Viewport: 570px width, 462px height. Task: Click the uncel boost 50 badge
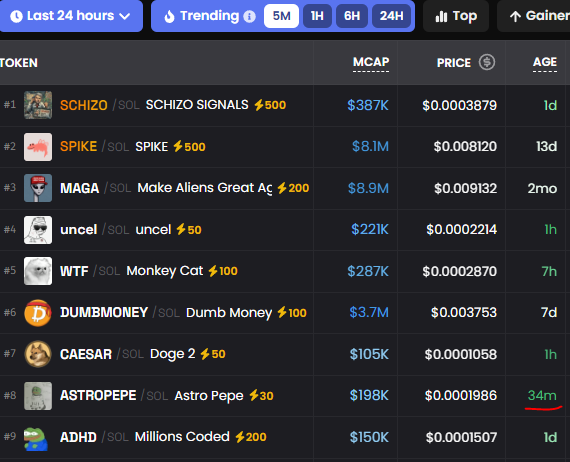[x=189, y=230]
